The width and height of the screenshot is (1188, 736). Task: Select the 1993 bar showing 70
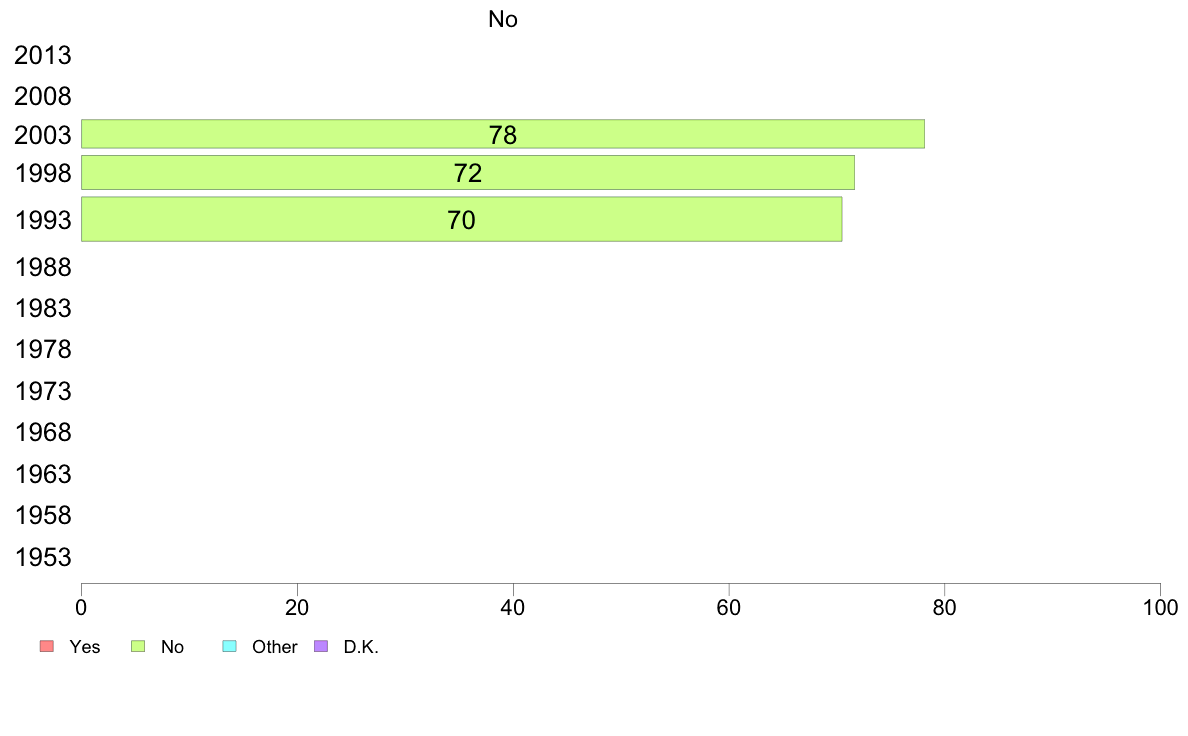coord(461,220)
